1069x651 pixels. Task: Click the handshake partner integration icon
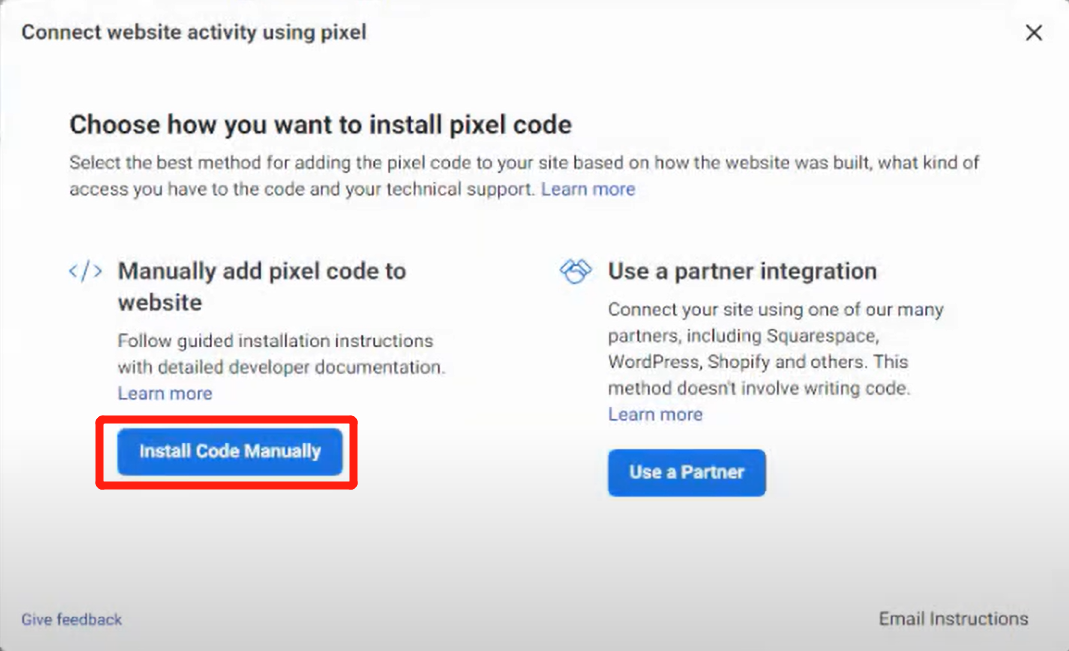click(575, 271)
